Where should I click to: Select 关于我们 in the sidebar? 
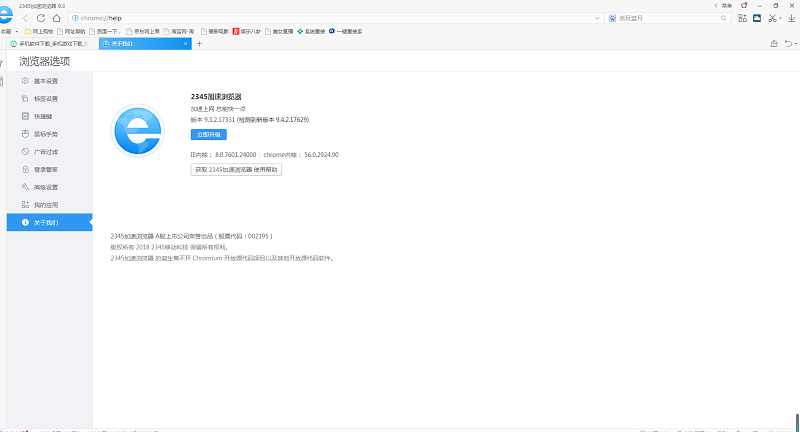49,222
